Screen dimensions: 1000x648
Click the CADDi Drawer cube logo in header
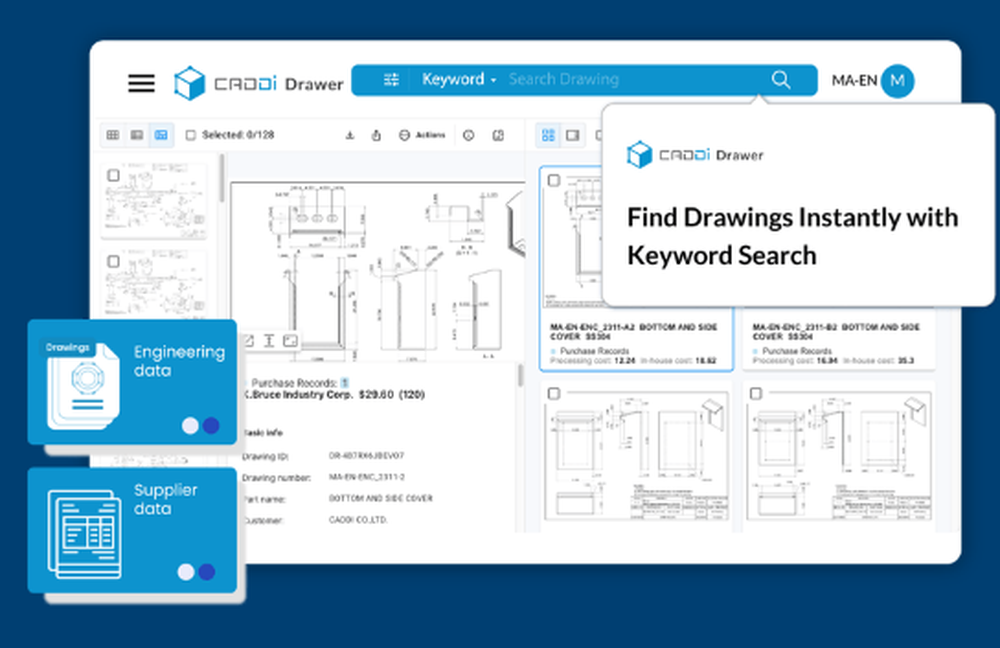click(x=189, y=83)
